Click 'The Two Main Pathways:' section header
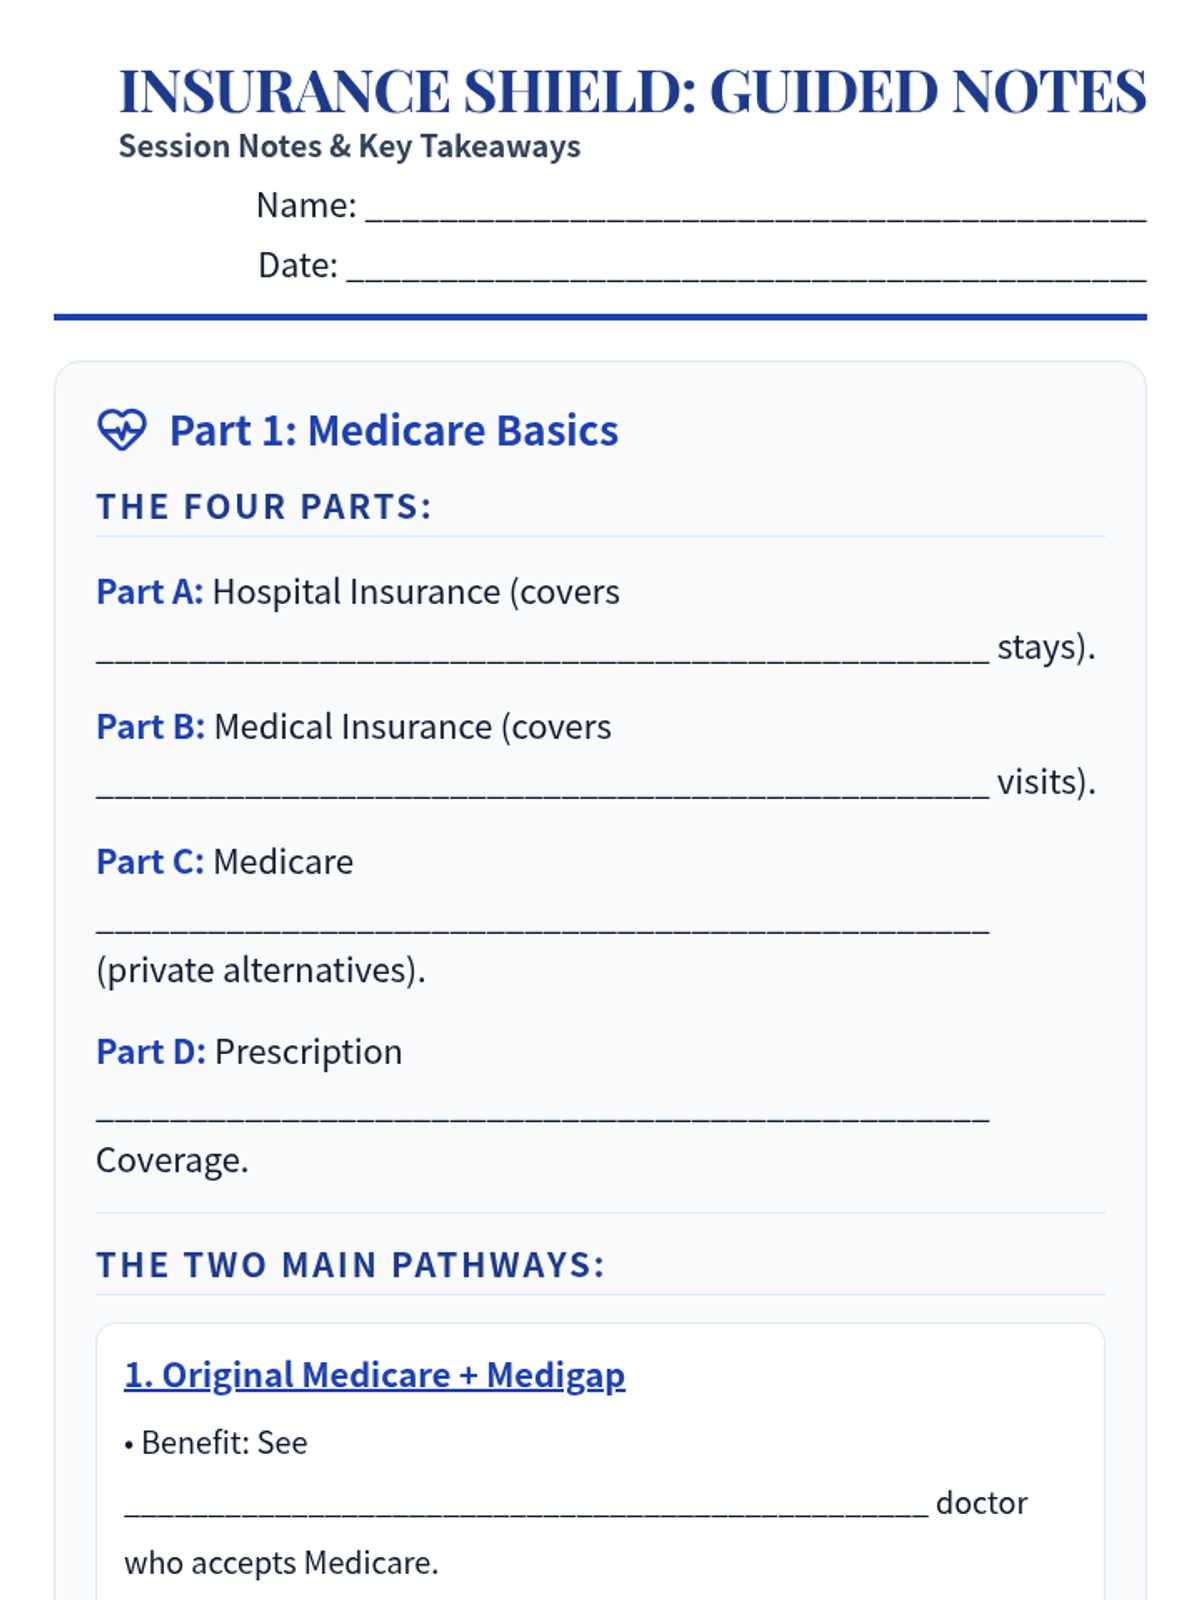Image resolution: width=1200 pixels, height=1600 pixels. [x=351, y=1265]
